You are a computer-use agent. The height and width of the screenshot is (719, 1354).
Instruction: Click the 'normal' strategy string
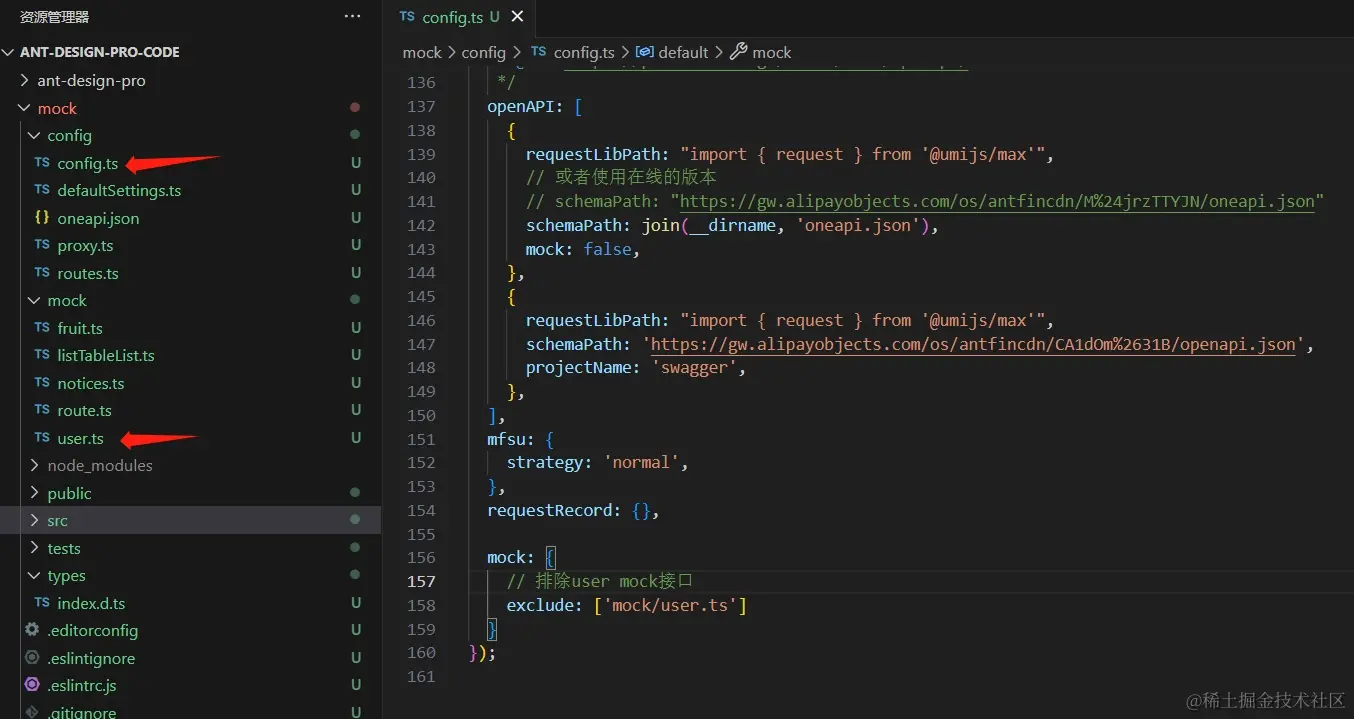pos(643,462)
